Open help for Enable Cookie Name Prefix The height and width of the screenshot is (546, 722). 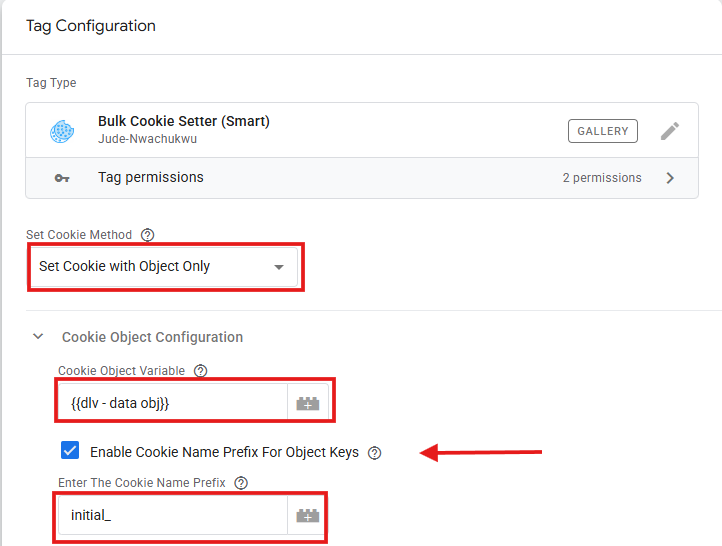(375, 452)
